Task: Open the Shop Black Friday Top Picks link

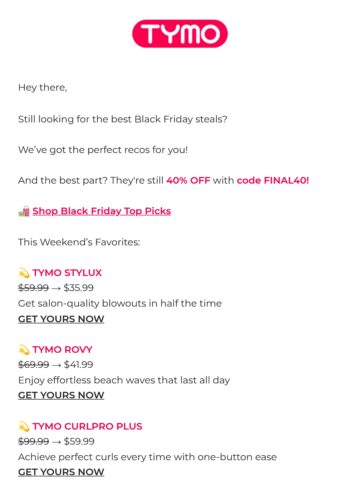Action: coord(102,211)
